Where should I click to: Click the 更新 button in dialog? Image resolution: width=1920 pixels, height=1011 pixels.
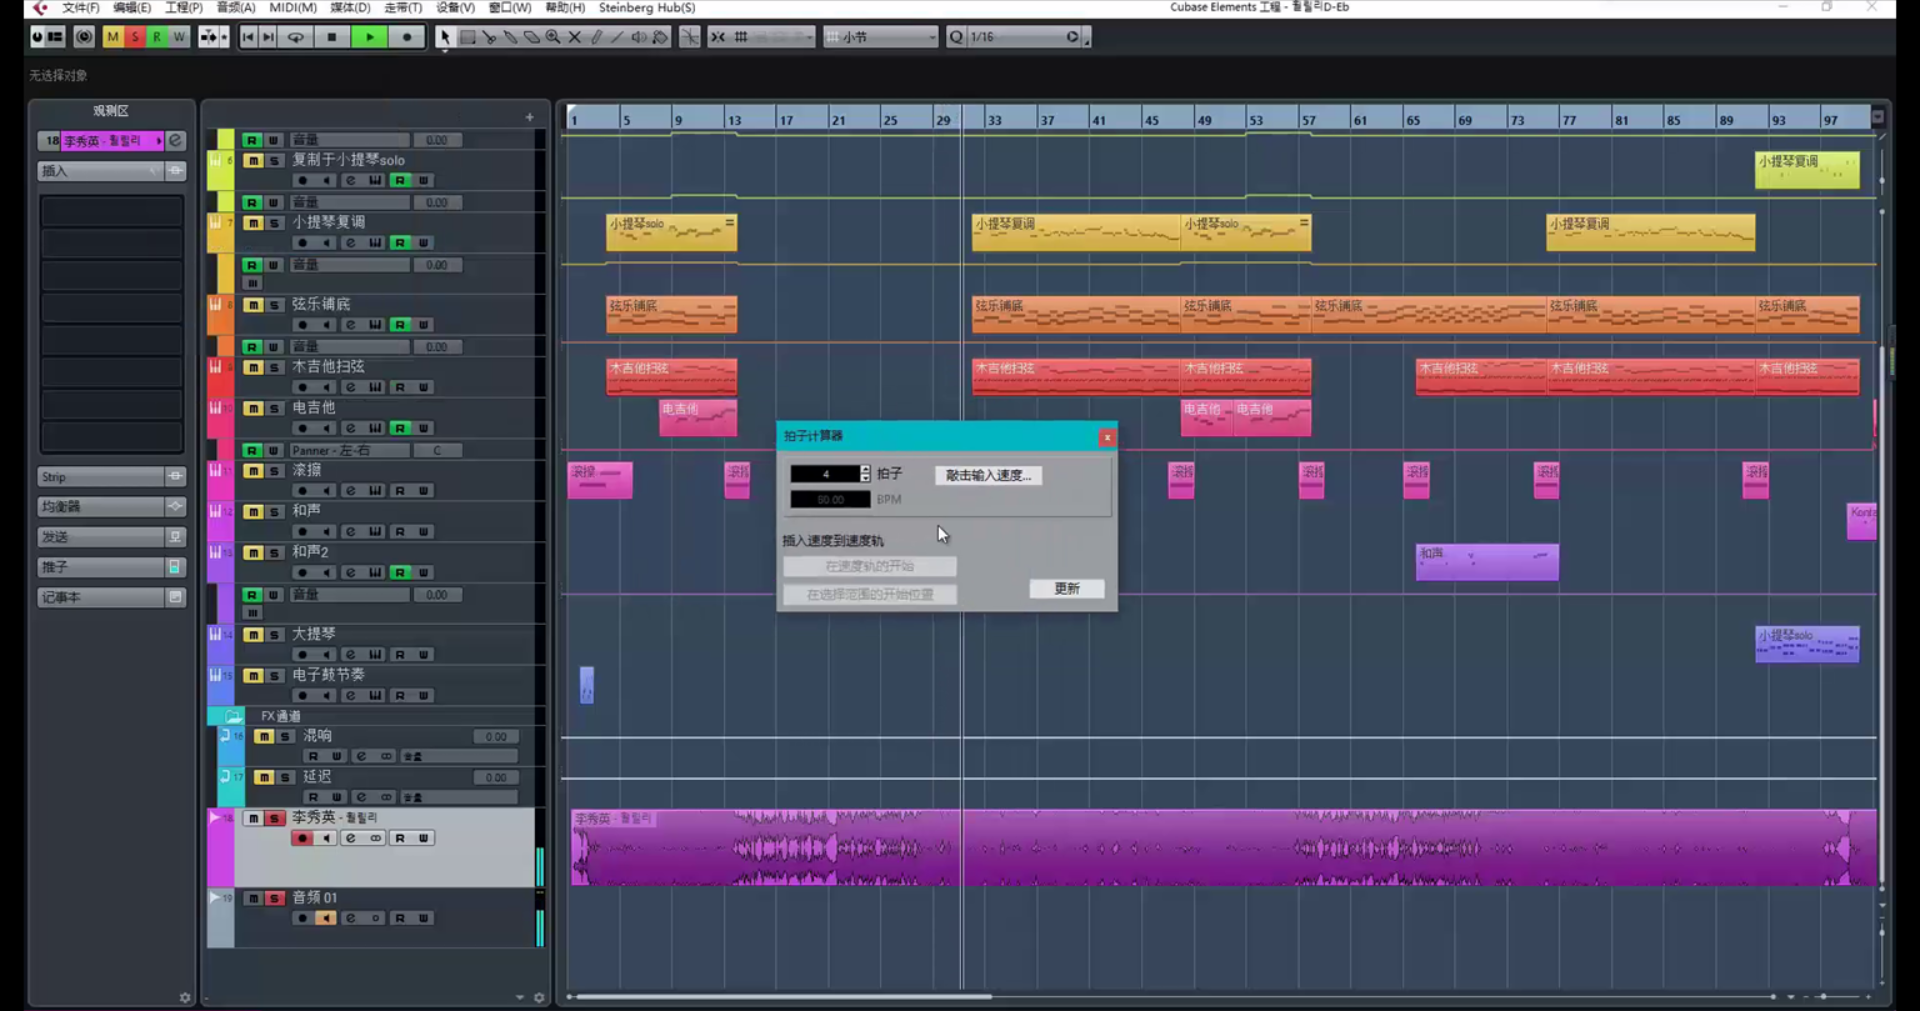1067,589
